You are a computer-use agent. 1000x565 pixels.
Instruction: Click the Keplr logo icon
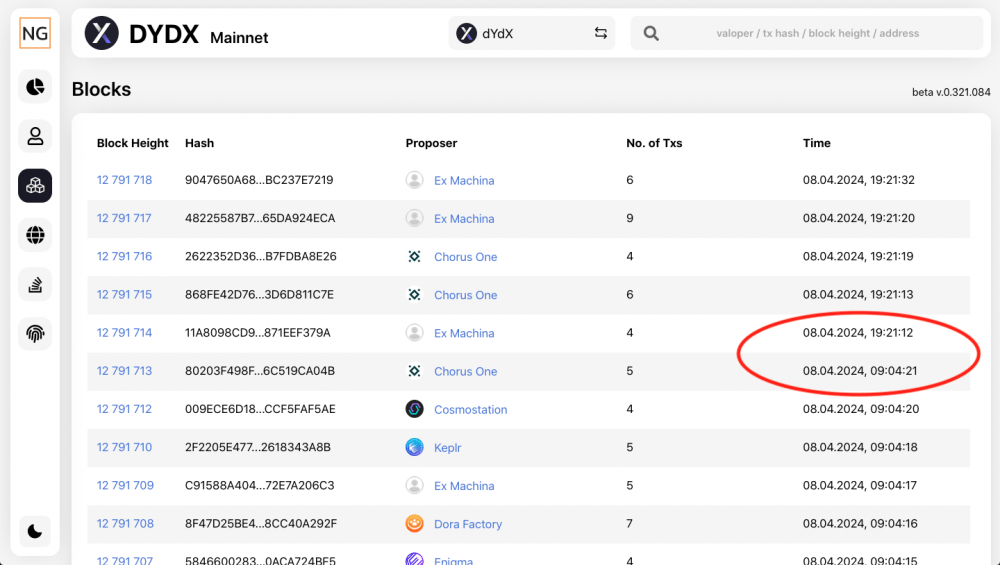click(x=415, y=447)
